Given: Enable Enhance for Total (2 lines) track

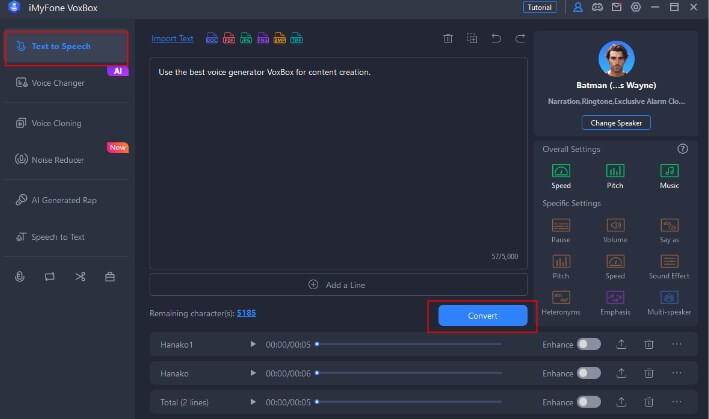Looking at the screenshot, I should click(x=589, y=402).
